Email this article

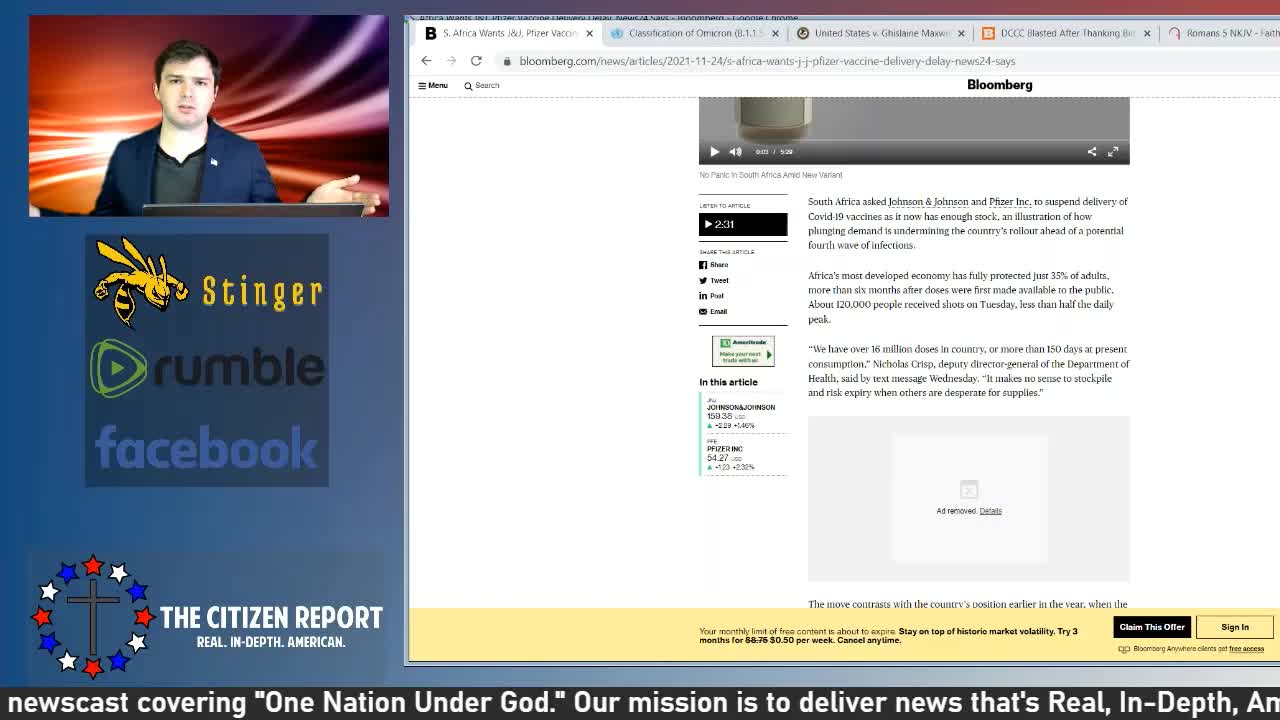pyautogui.click(x=713, y=312)
